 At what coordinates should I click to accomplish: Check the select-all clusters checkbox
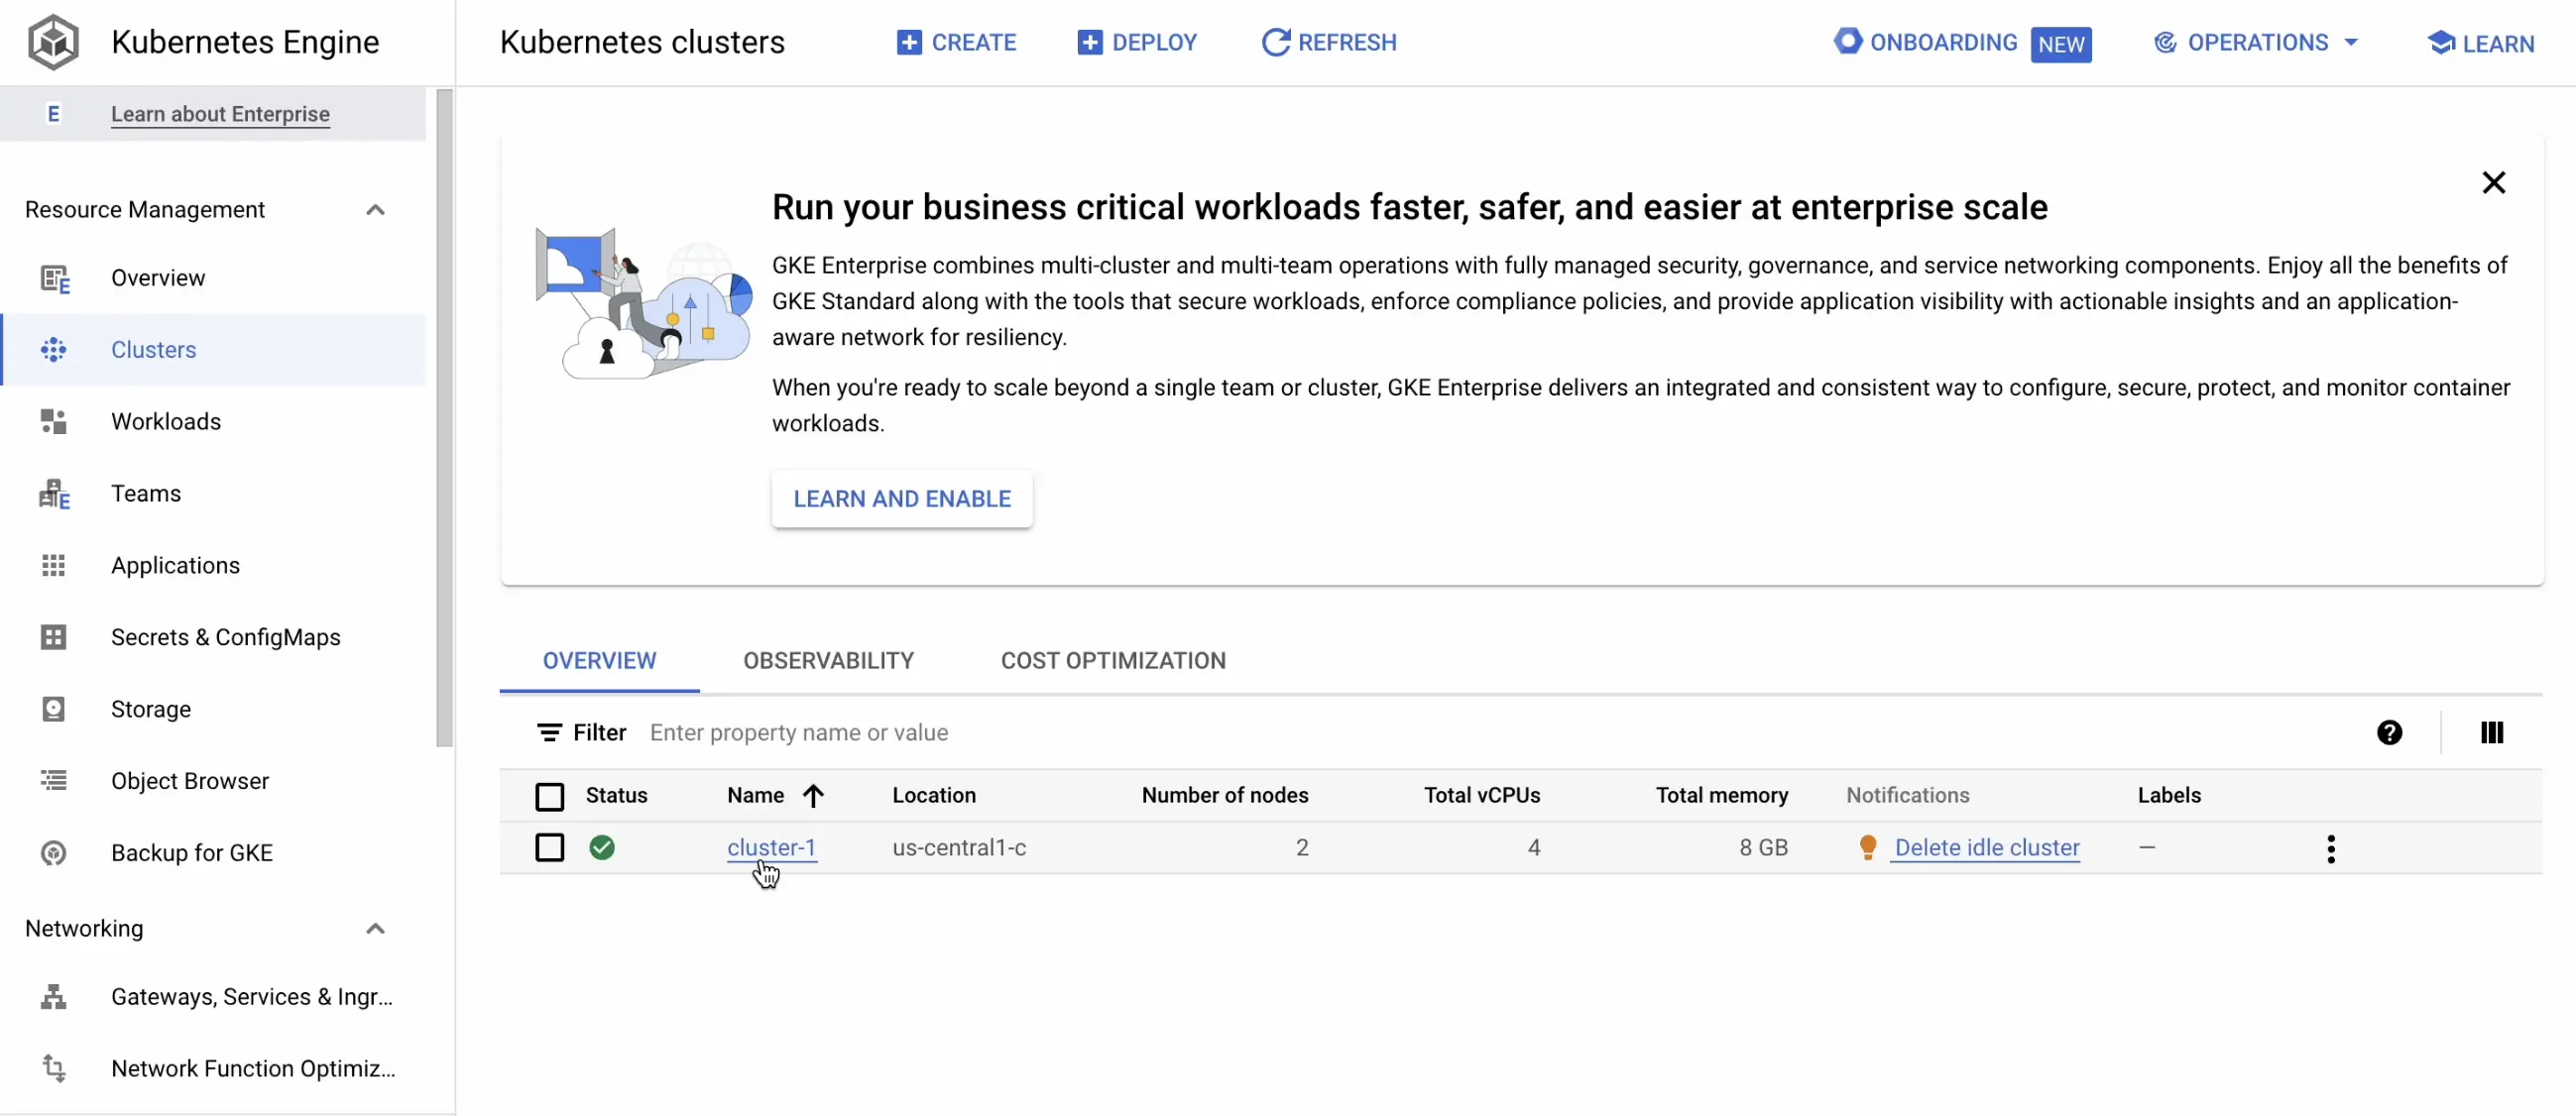(x=549, y=796)
